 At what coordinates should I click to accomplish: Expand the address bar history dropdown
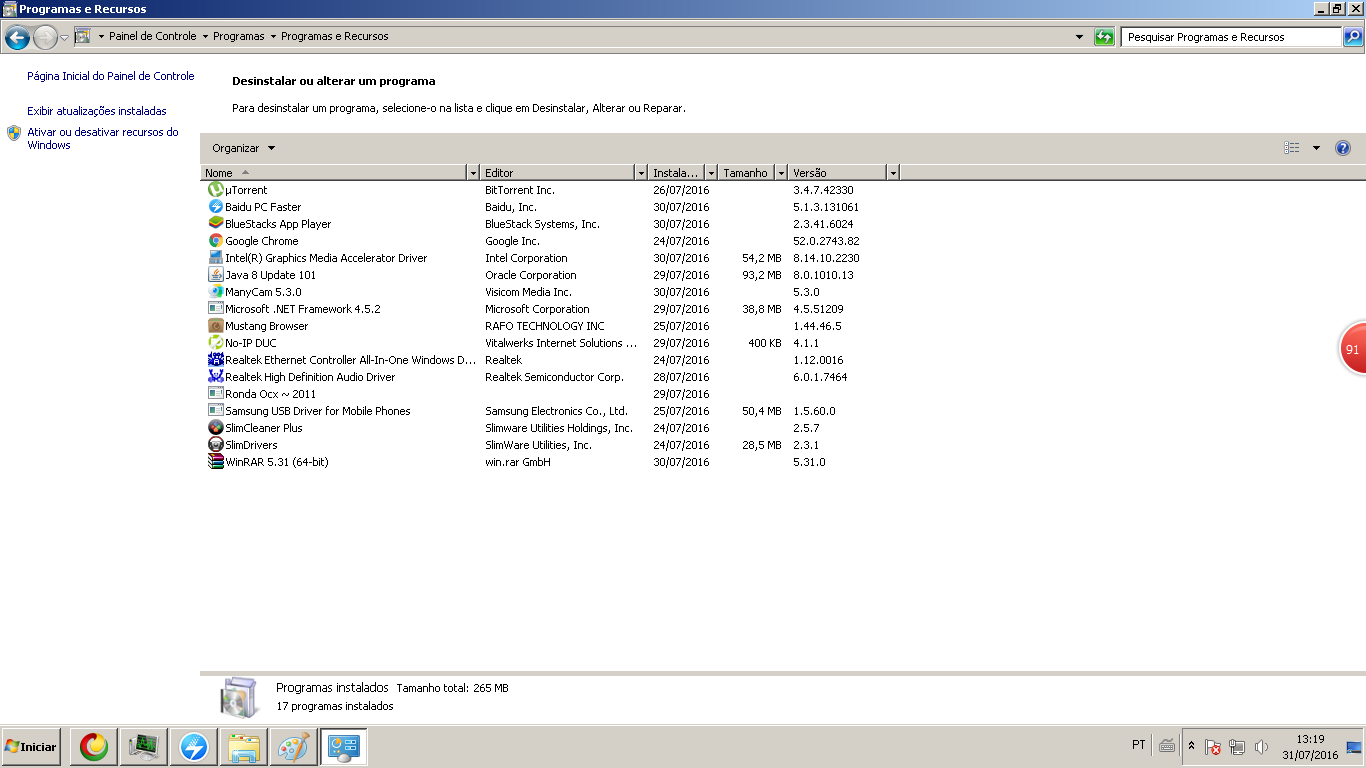point(1079,37)
